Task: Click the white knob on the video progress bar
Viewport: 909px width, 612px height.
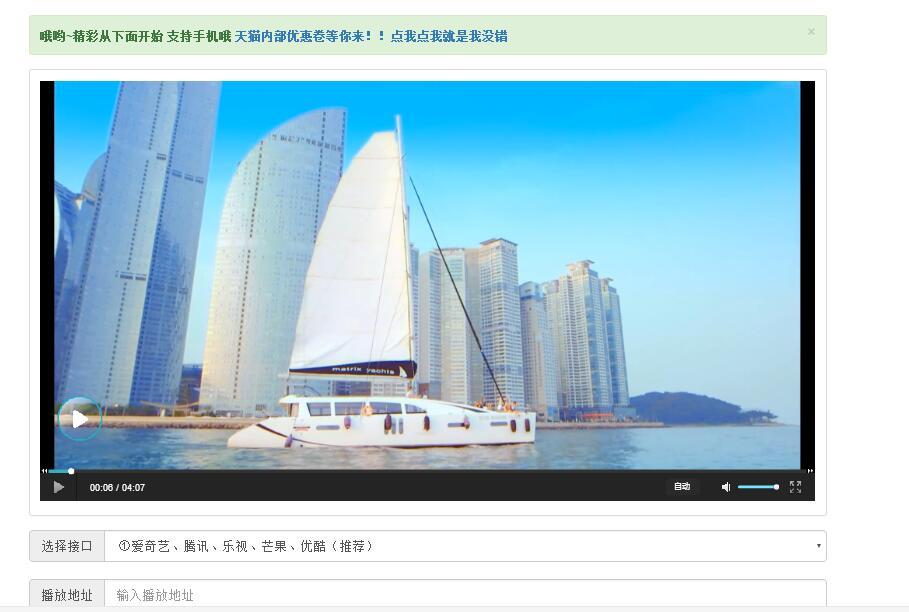Action: pyautogui.click(x=71, y=471)
